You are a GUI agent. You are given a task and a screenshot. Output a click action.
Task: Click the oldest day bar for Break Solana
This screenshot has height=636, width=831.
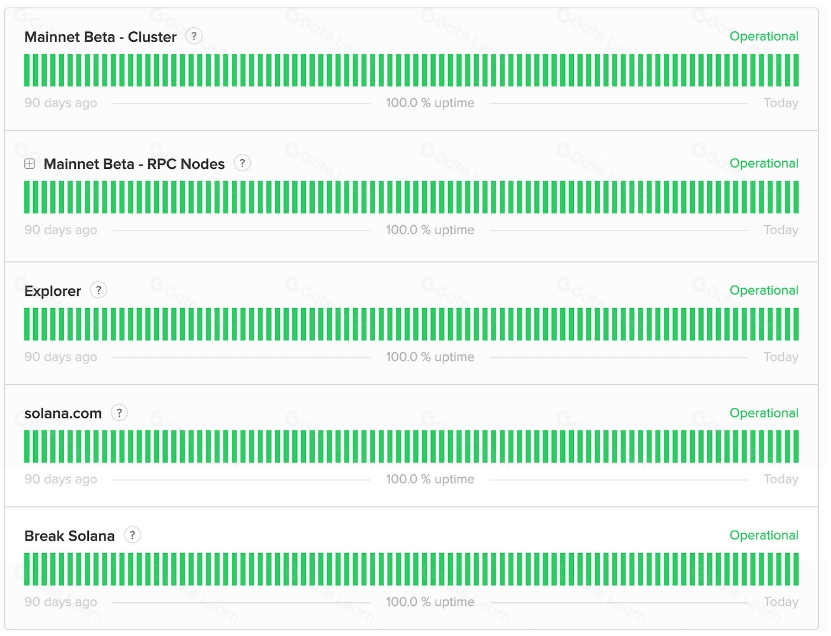27,569
